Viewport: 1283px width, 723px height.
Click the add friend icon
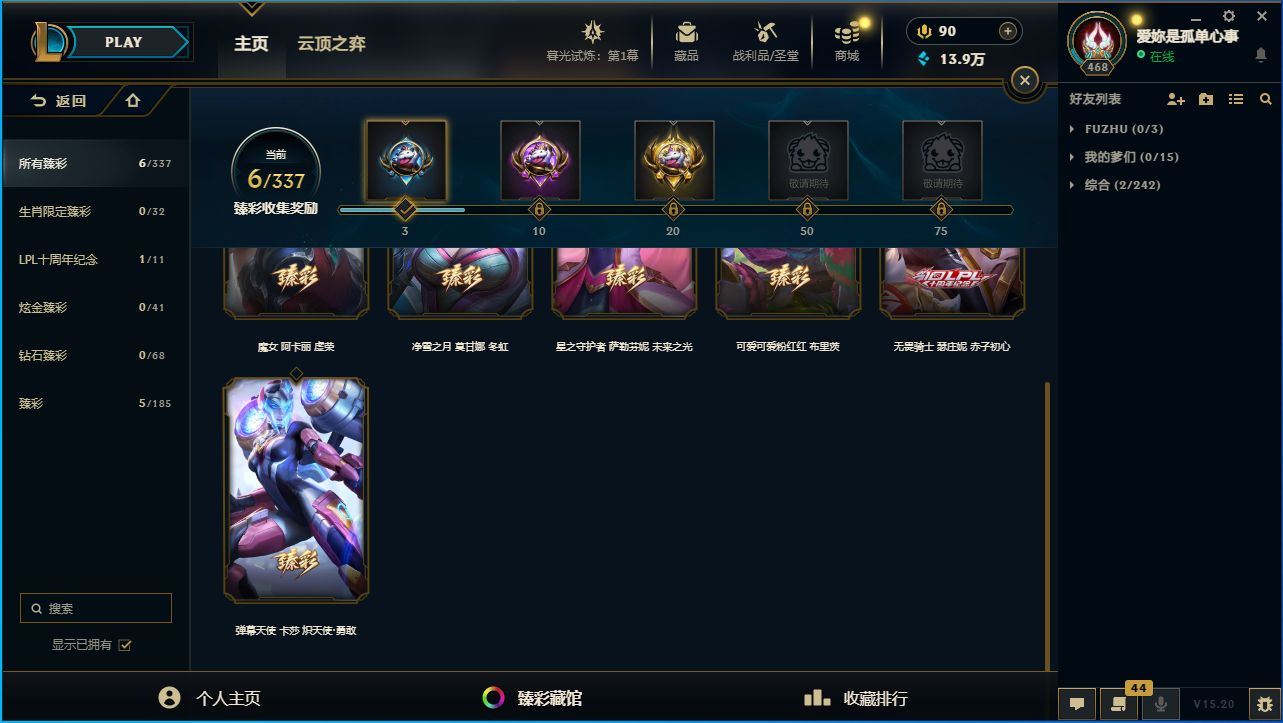1176,99
